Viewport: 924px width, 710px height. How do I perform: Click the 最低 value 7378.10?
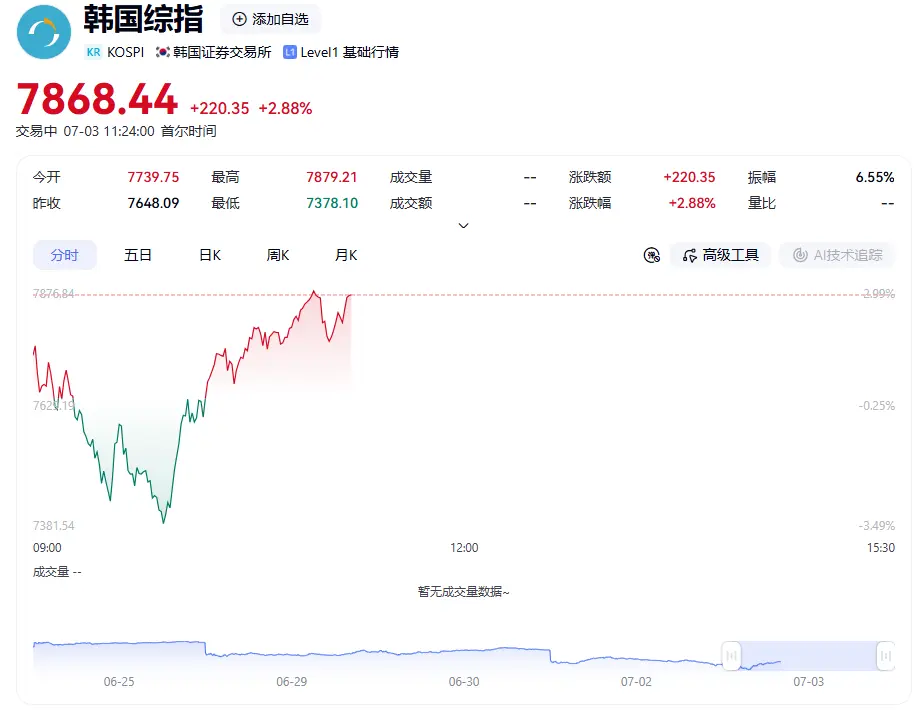click(332, 203)
